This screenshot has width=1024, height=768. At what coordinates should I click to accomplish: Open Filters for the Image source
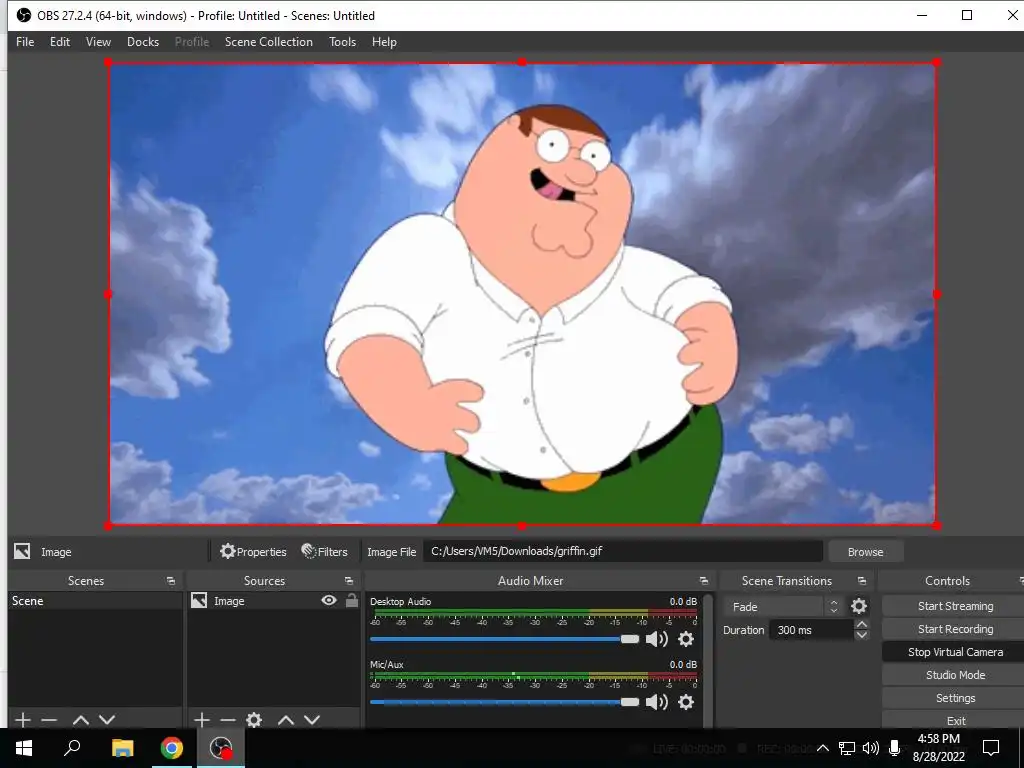point(325,552)
